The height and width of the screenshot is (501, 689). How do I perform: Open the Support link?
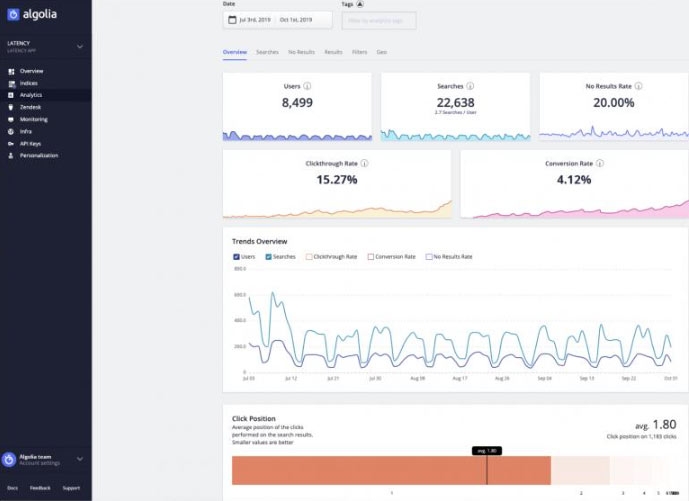pos(71,488)
